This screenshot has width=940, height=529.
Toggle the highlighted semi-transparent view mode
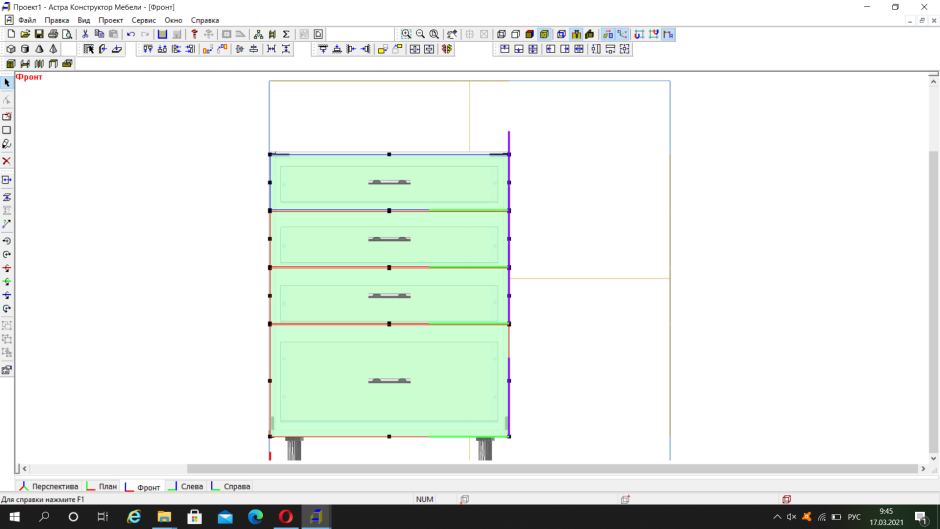pyautogui.click(x=544, y=34)
